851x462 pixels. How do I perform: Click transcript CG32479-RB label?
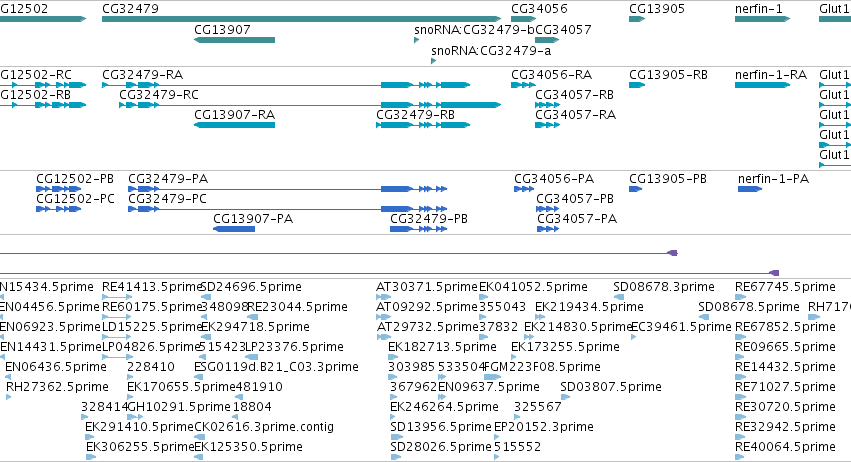(416, 115)
